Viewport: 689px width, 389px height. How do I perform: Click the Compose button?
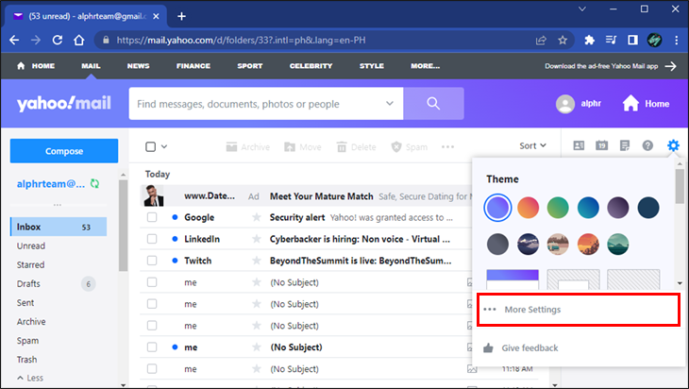point(64,151)
